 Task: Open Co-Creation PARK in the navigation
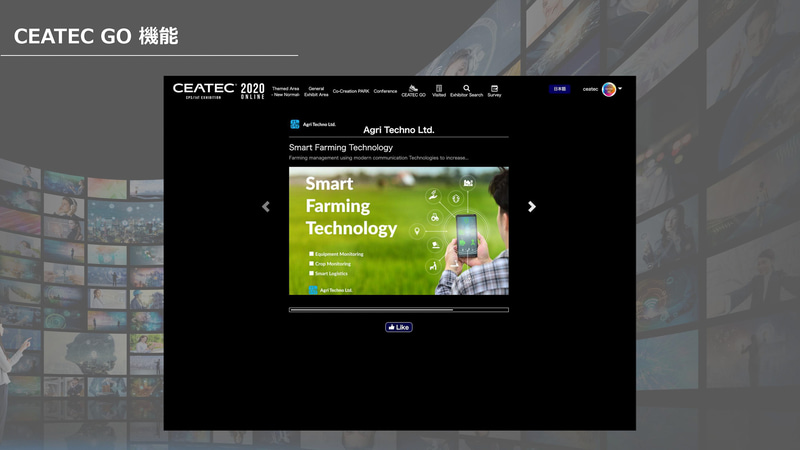click(351, 91)
